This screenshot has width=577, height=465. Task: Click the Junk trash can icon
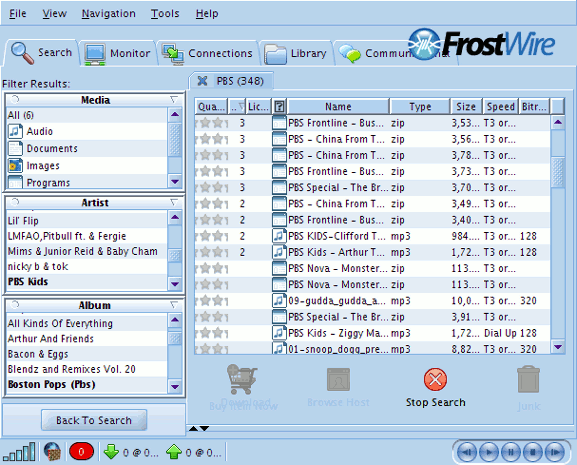tap(528, 379)
